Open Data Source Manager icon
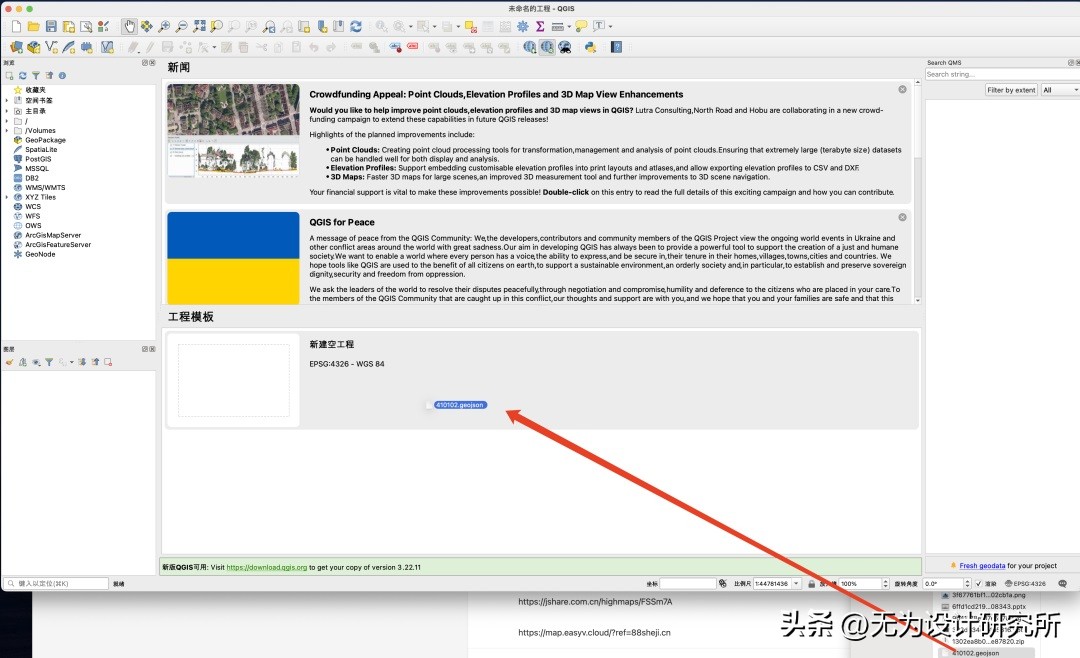Screen dimensions: 1080x658 pos(16,47)
